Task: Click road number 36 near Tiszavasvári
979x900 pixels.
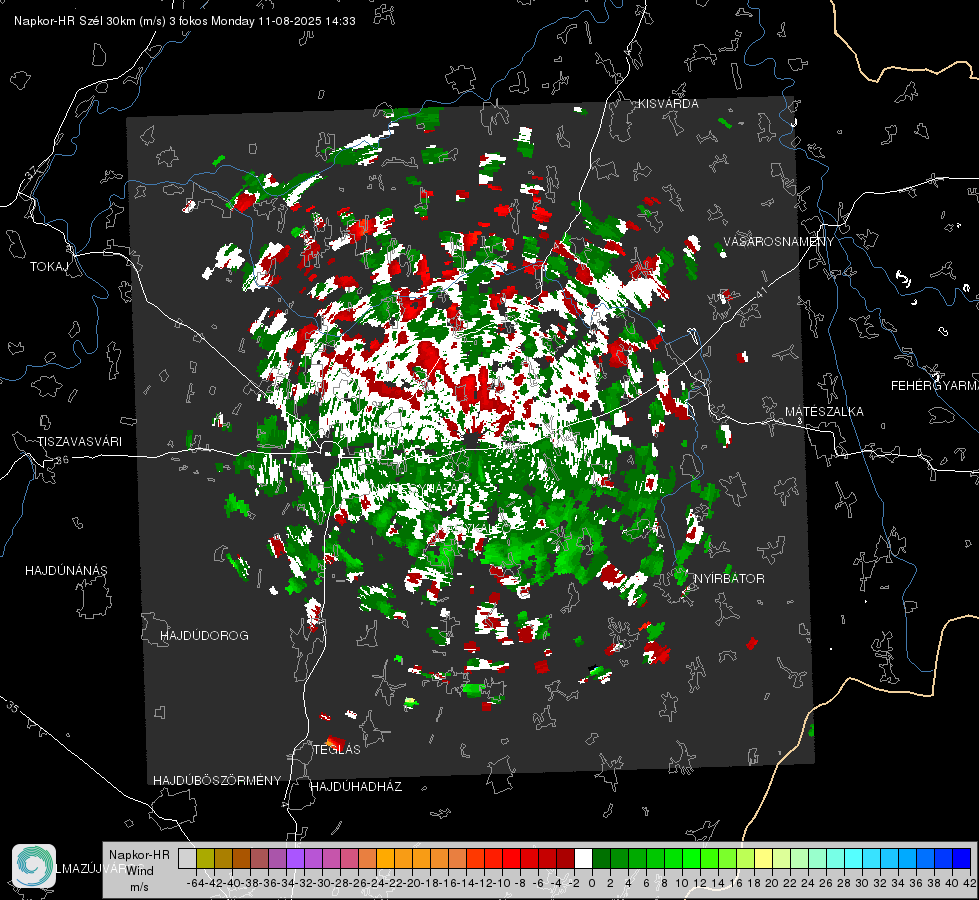Action: pyautogui.click(x=62, y=460)
